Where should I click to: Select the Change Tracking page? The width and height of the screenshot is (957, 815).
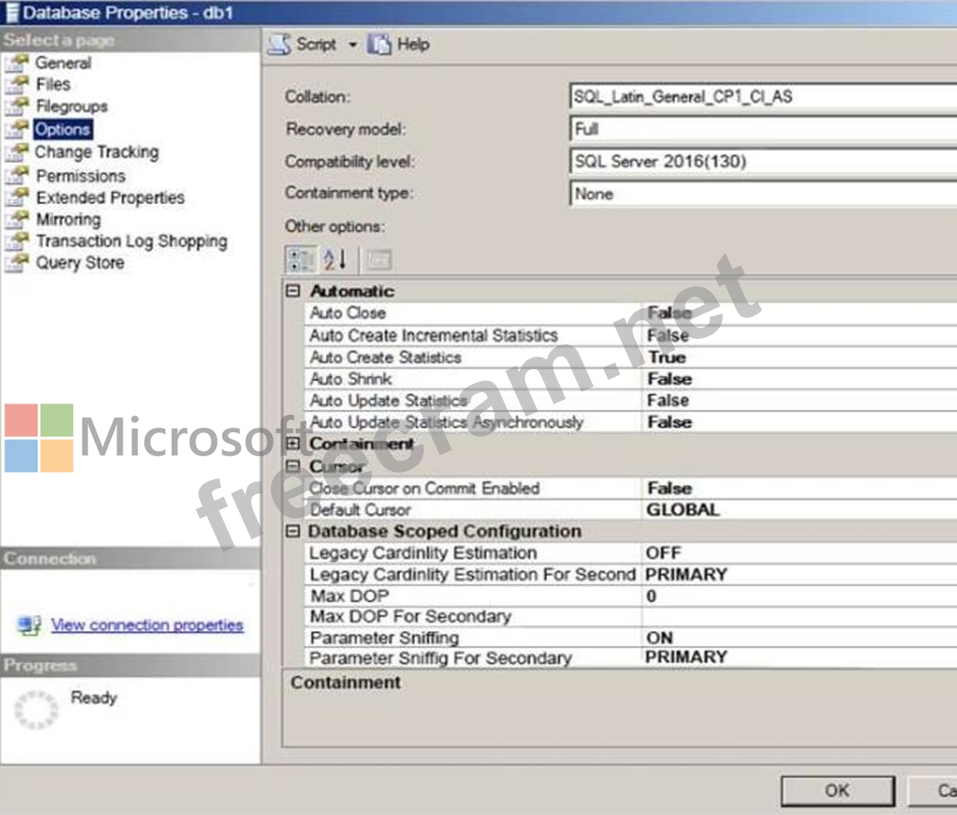tap(96, 152)
